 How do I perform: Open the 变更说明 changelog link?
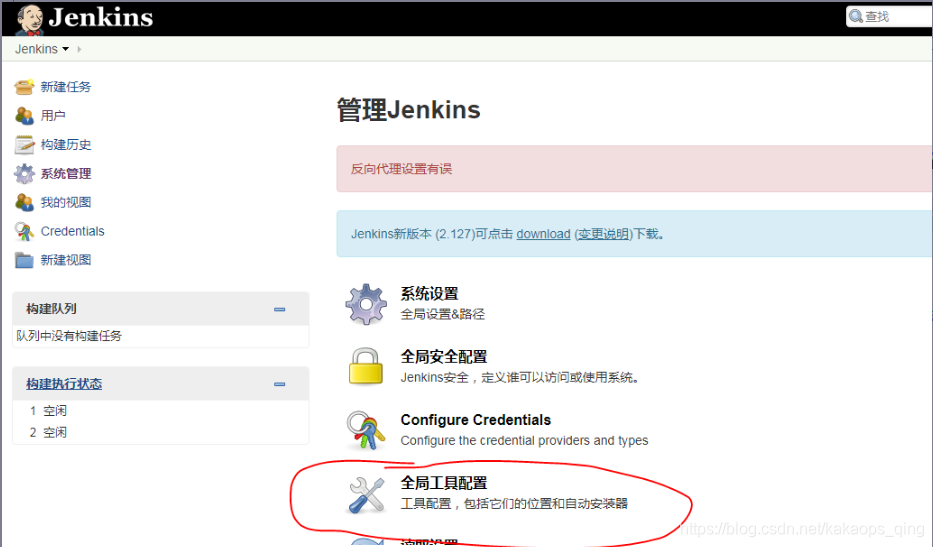(603, 234)
